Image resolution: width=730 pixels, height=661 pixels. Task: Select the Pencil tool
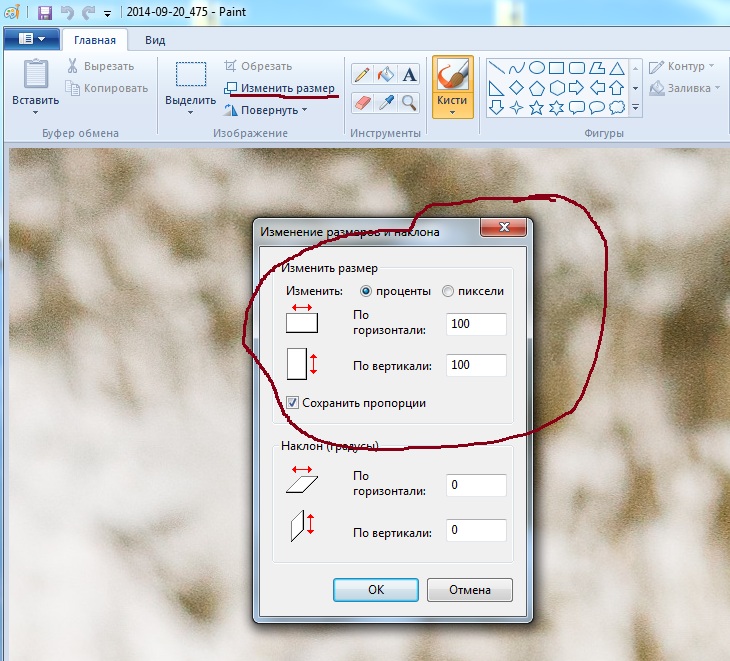pos(362,74)
